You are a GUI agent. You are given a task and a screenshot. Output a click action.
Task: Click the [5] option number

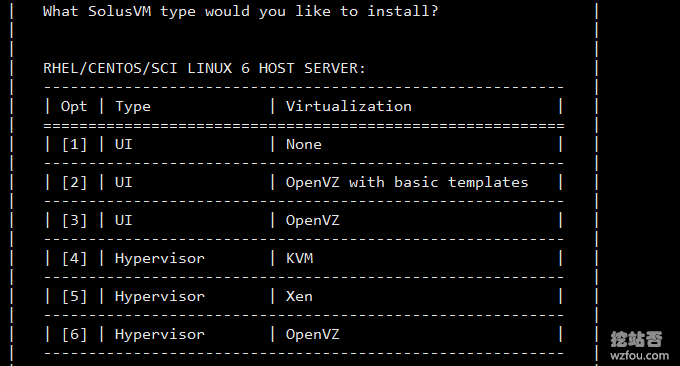(74, 297)
